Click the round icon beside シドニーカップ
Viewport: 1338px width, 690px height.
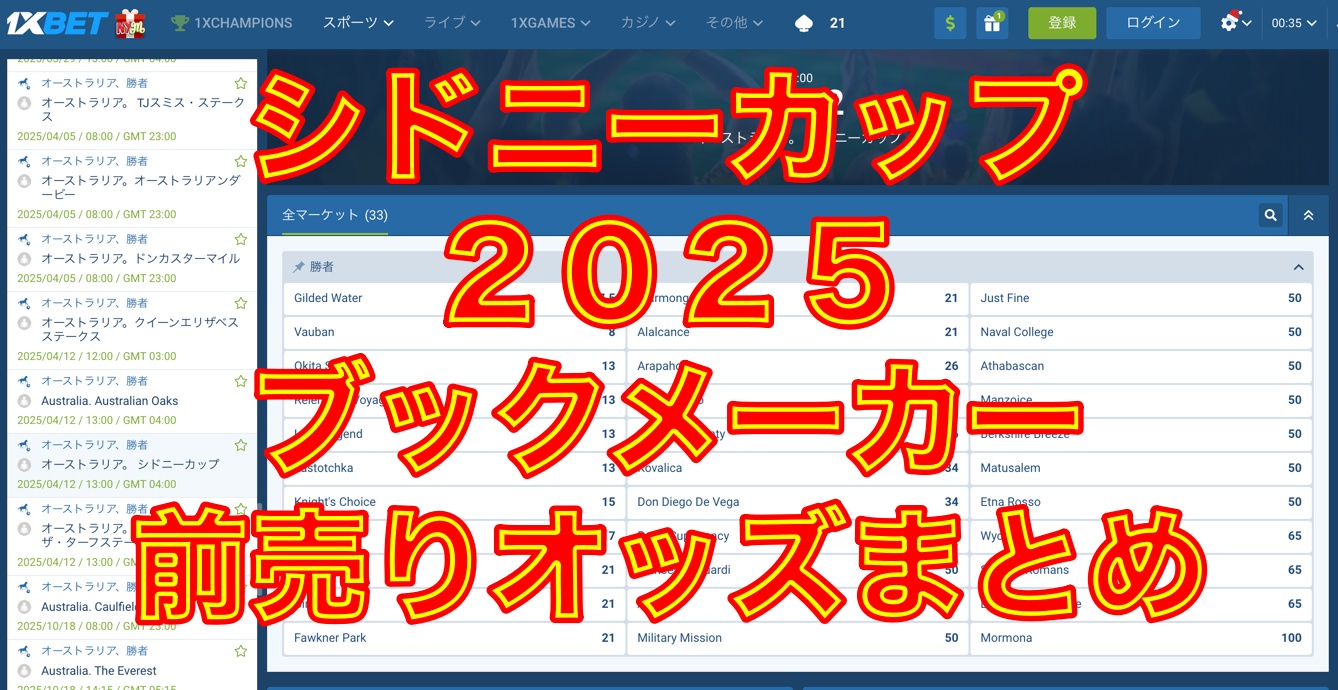pos(24,465)
